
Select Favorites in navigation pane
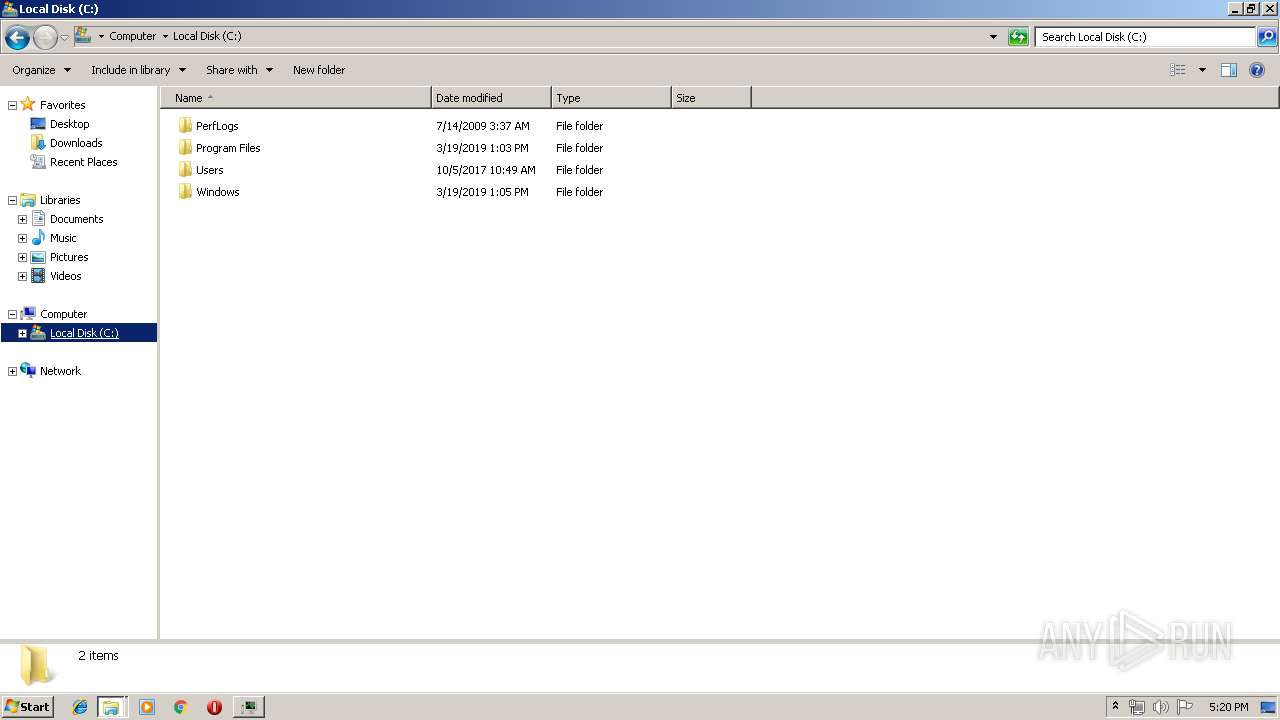click(x=62, y=105)
